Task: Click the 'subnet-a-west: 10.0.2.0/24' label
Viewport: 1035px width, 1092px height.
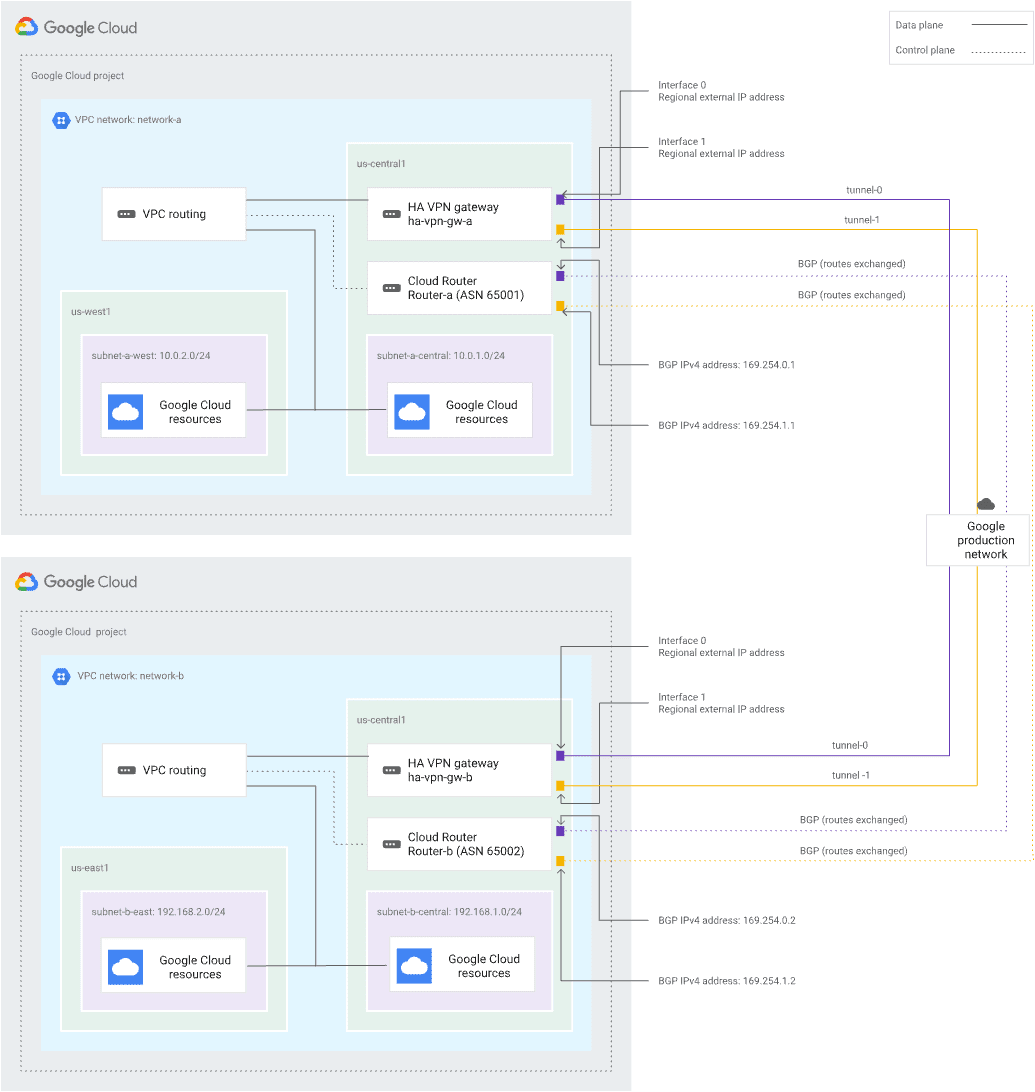Action: pyautogui.click(x=150, y=355)
